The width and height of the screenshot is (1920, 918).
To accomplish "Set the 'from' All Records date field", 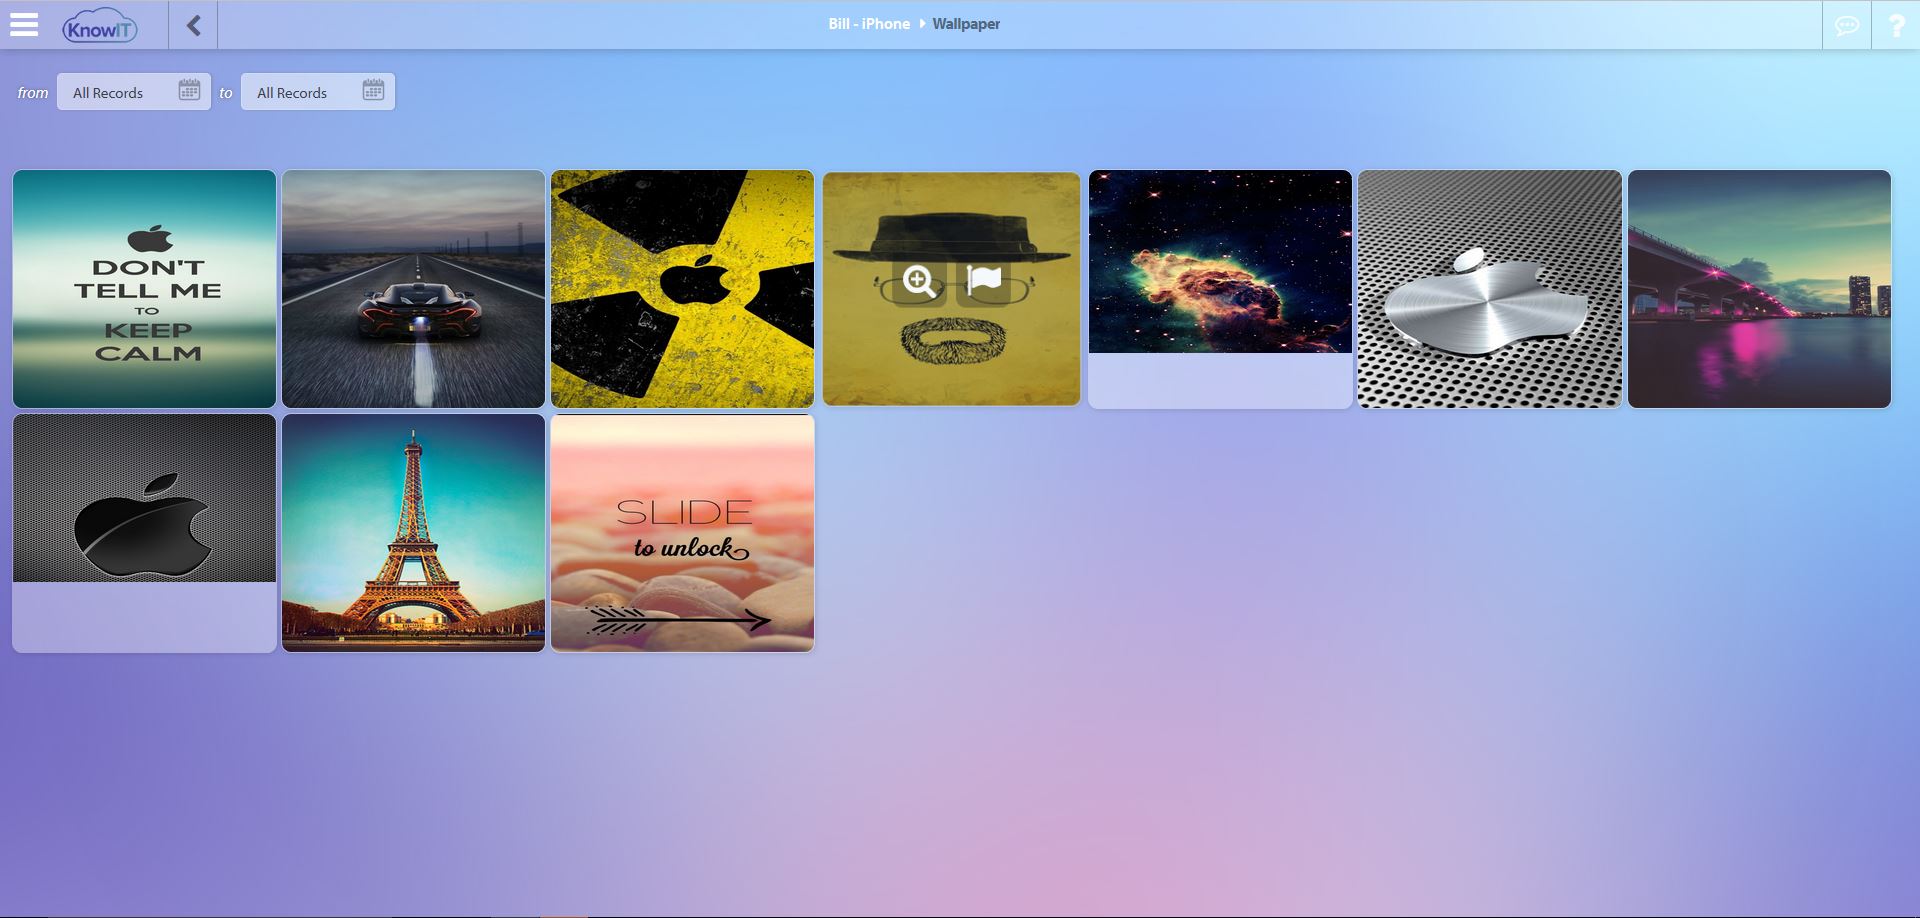I will pyautogui.click(x=134, y=92).
